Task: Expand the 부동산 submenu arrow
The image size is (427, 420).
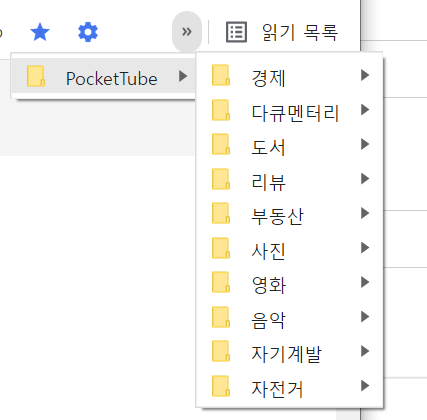Action: point(365,213)
